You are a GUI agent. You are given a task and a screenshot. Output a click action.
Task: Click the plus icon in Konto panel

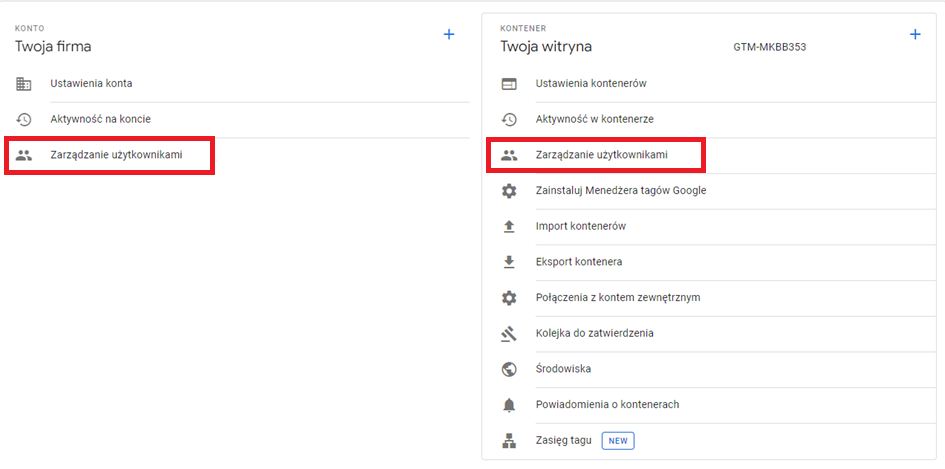(449, 35)
